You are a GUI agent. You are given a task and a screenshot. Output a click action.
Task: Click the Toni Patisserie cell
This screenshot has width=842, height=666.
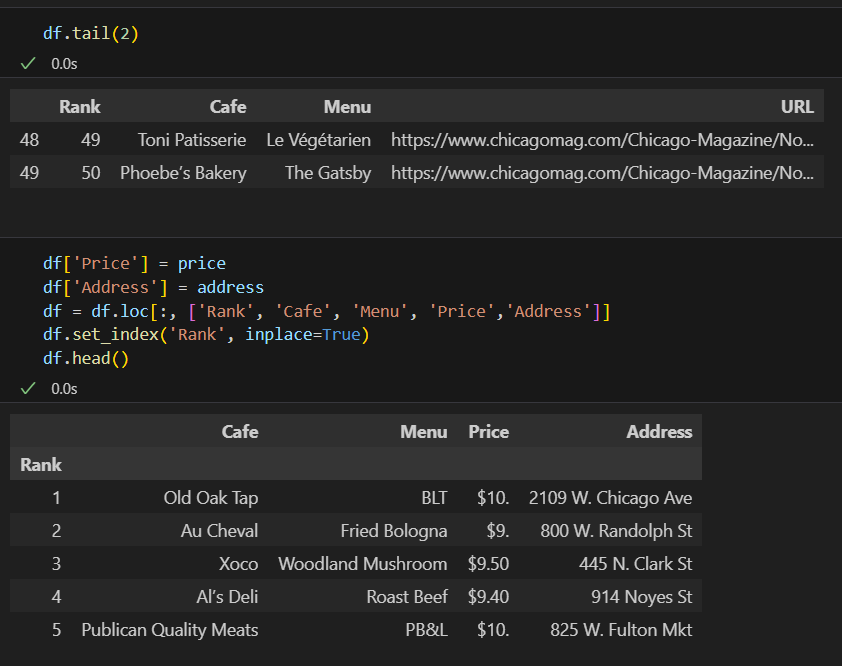pos(192,140)
